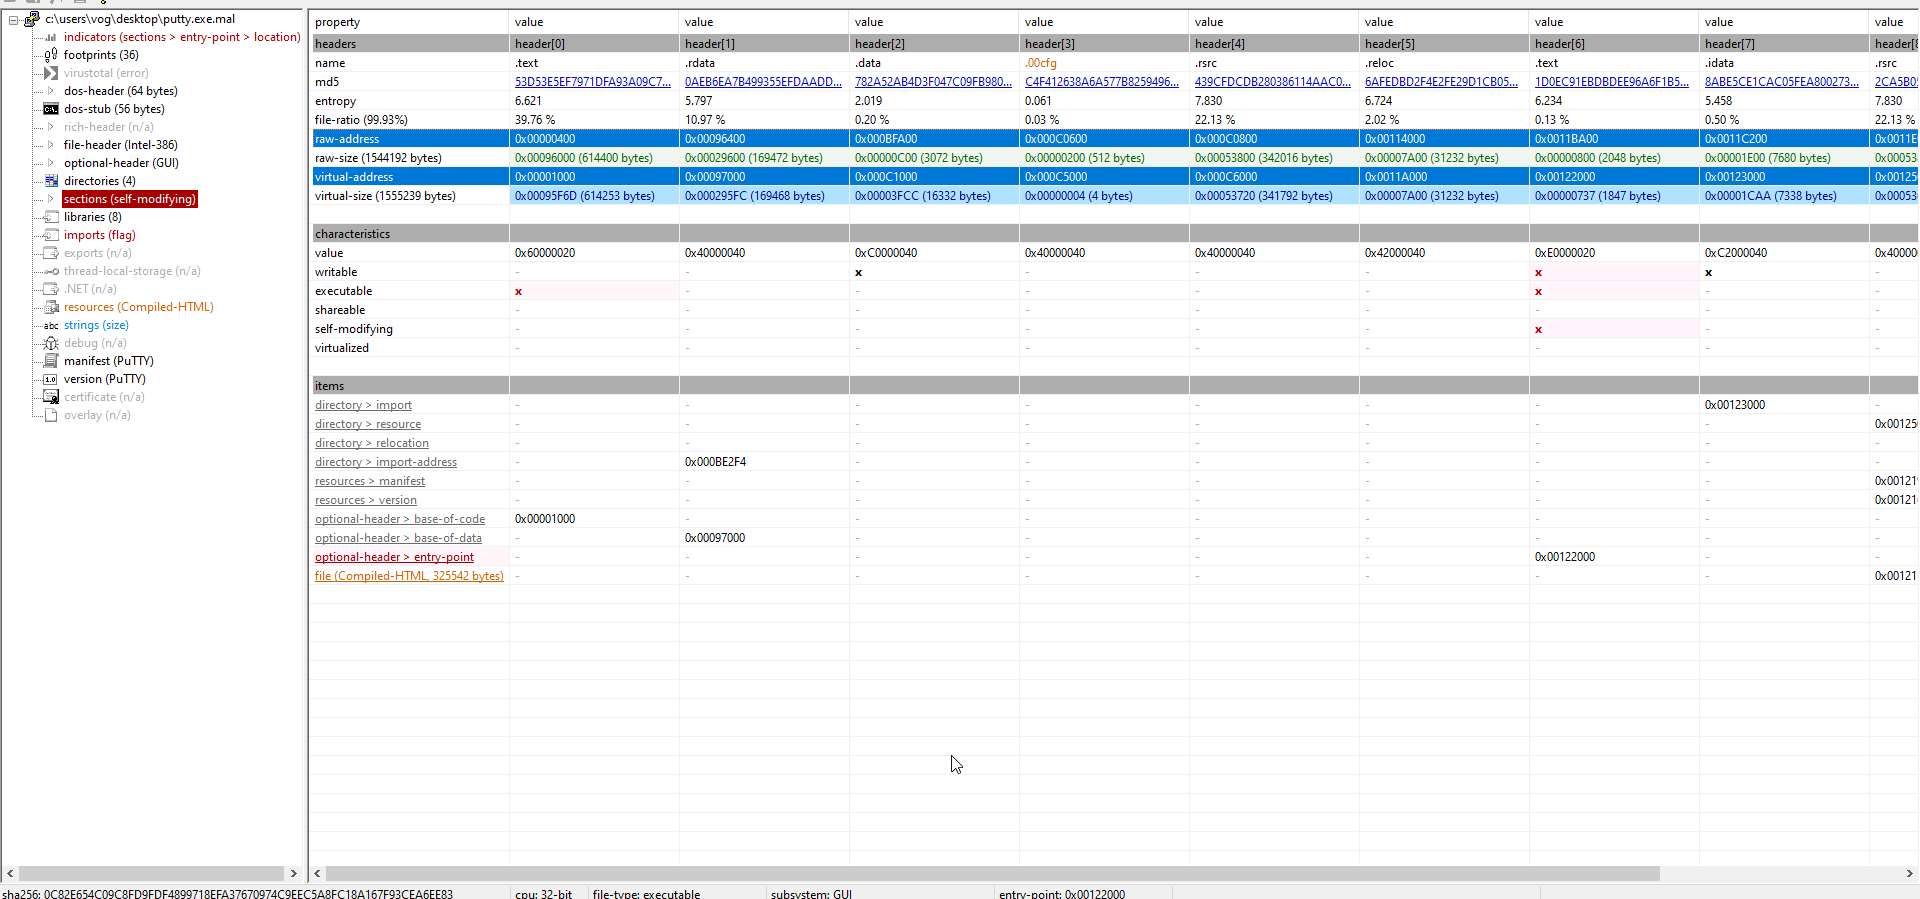Screen dimensions: 1920x899
Task: Click the version 1.0 icon
Action: 50,379
